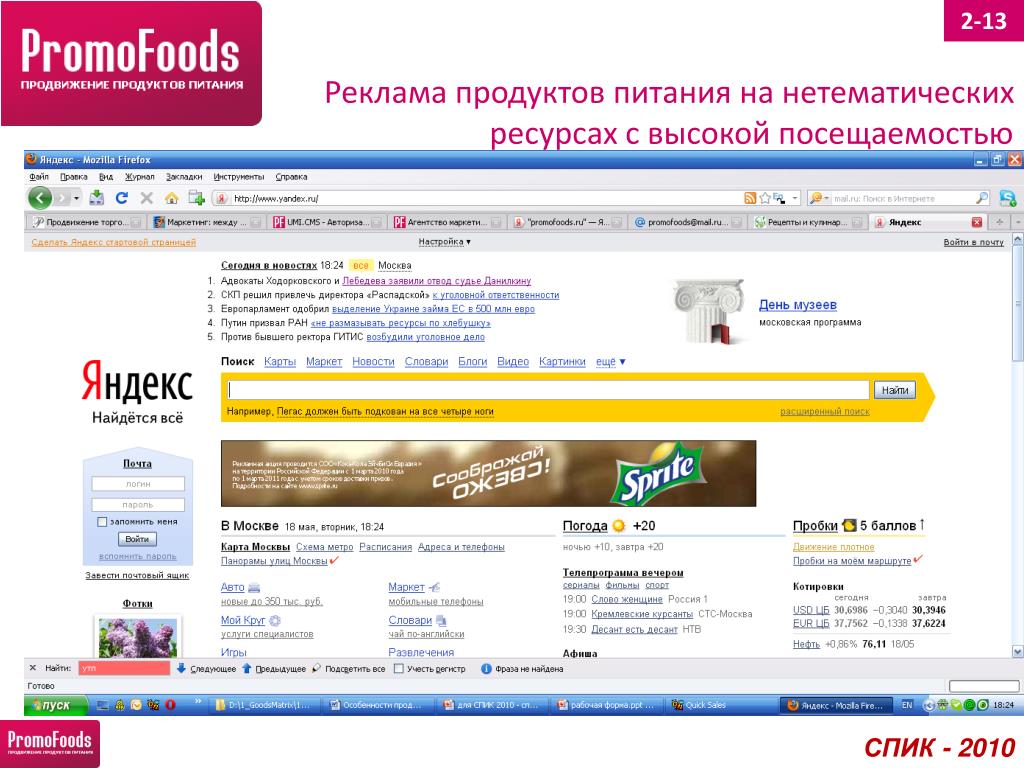Click the show desktop quick launch icon
The height and width of the screenshot is (768, 1024).
click(x=103, y=705)
